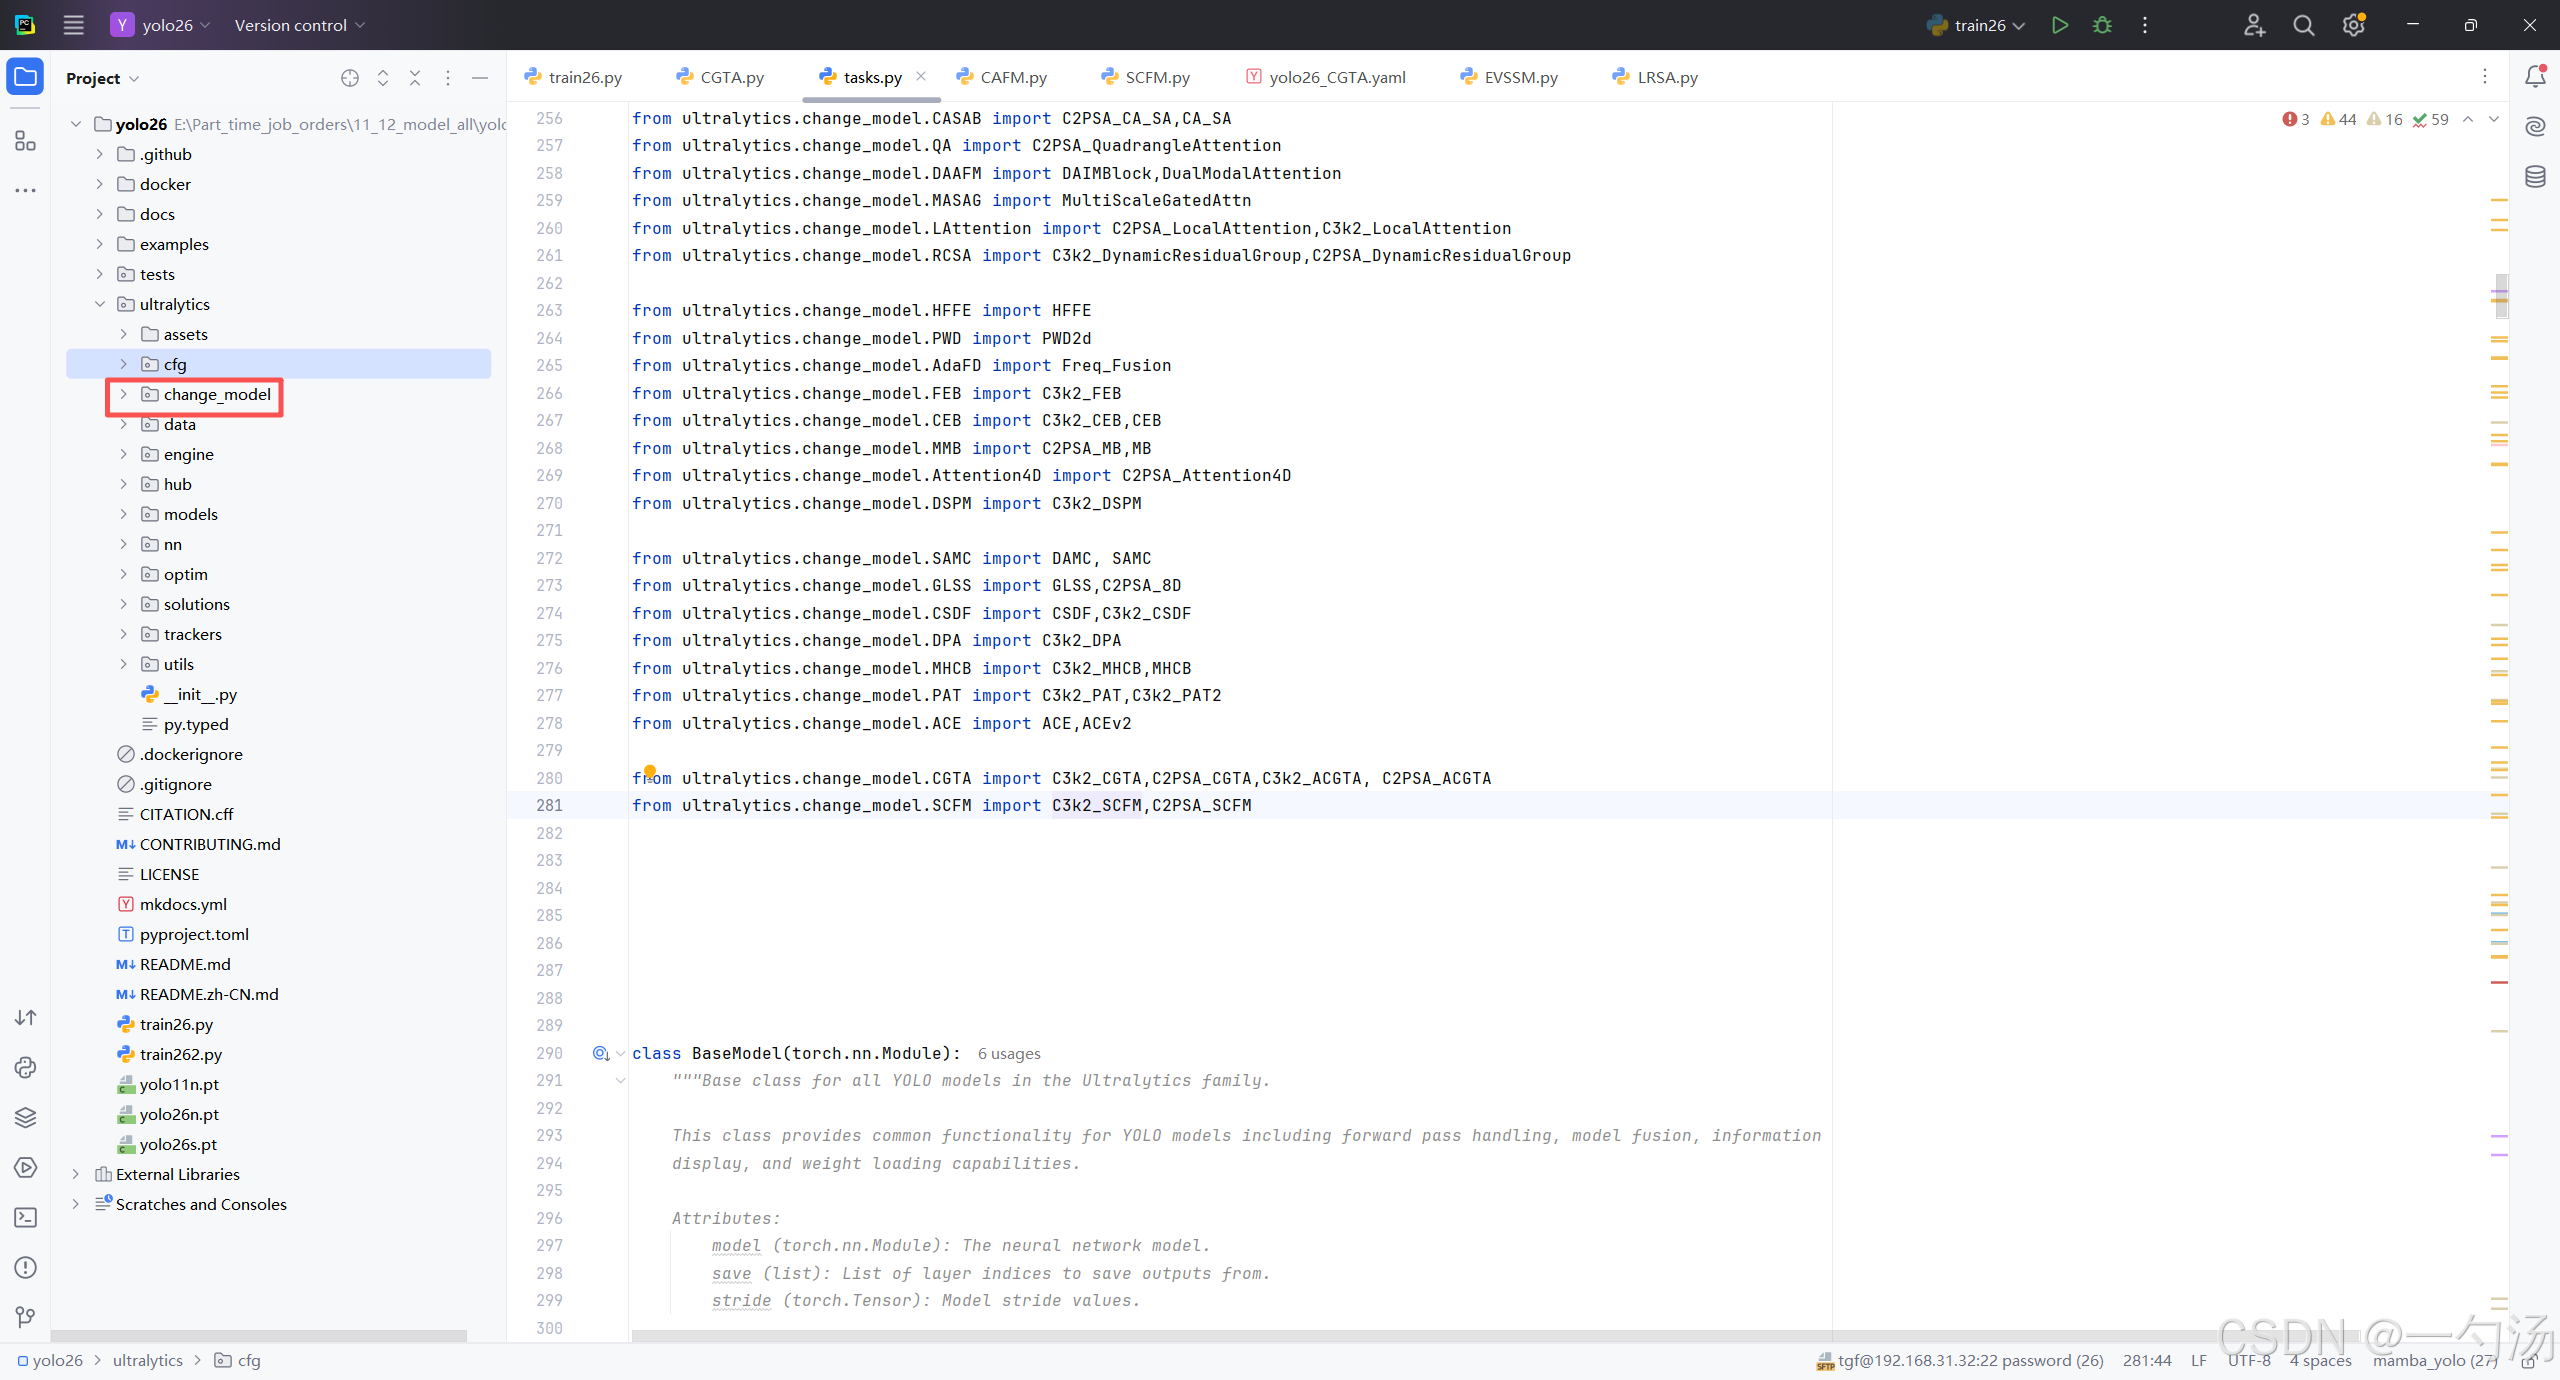Viewport: 2560px width, 1380px height.
Task: Run the train26 configuration
Action: [2059, 25]
